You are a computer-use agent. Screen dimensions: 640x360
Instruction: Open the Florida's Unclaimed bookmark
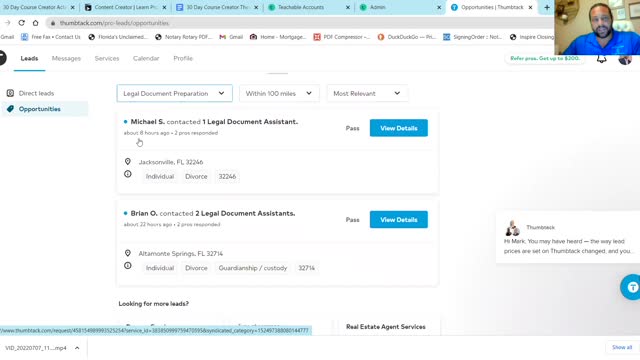(118, 37)
